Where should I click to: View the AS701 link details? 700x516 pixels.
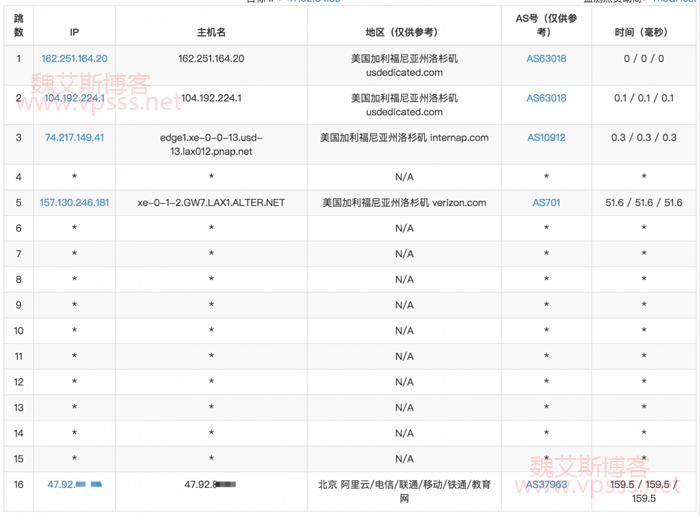tap(546, 202)
